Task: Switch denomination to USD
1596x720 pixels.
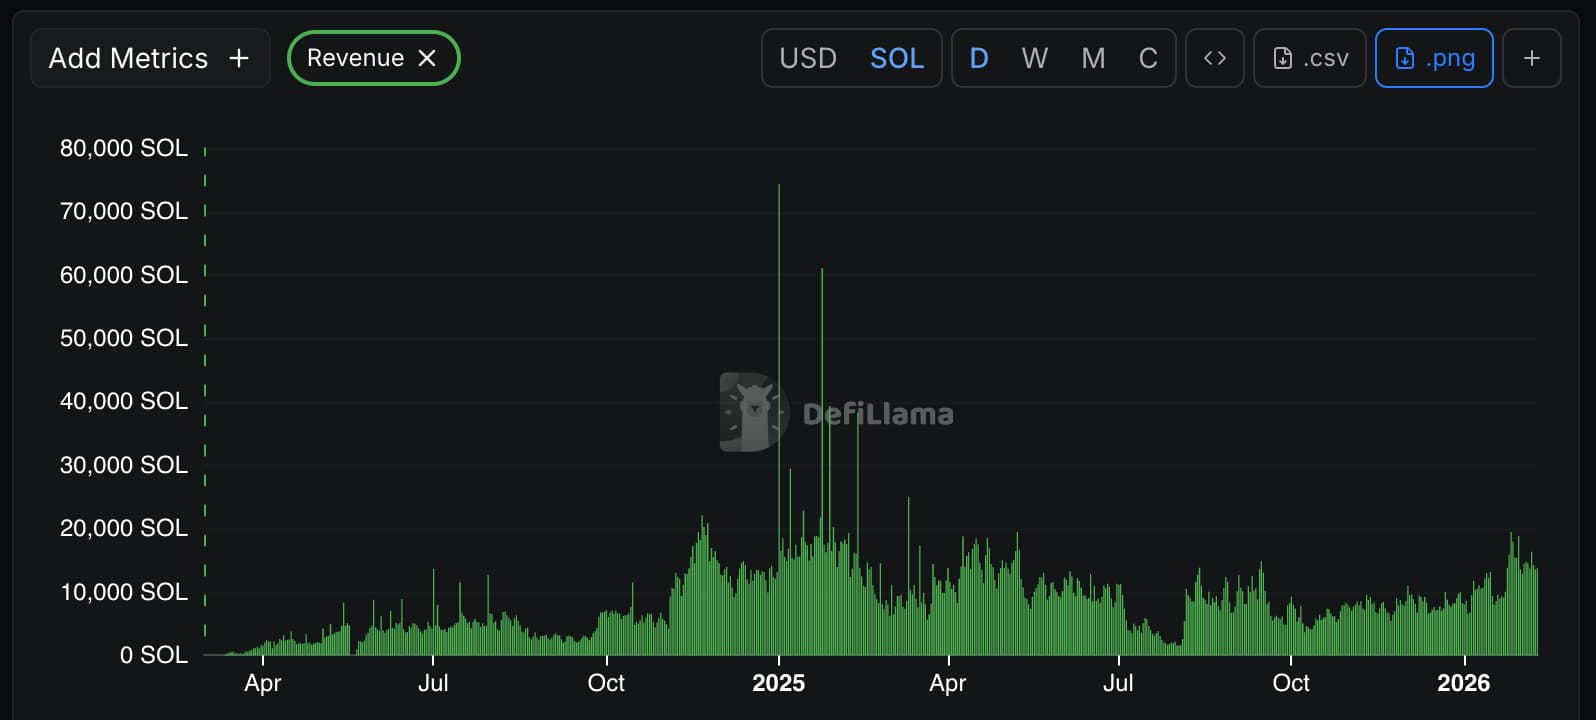Action: tap(808, 58)
